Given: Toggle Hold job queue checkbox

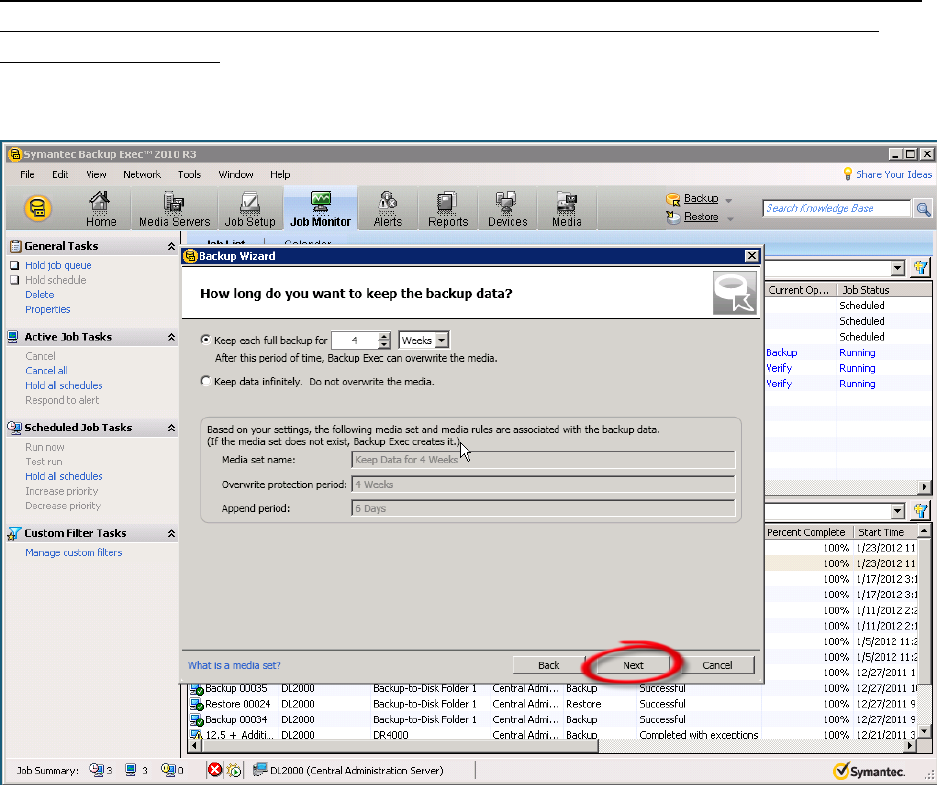Looking at the screenshot, I should coord(15,265).
